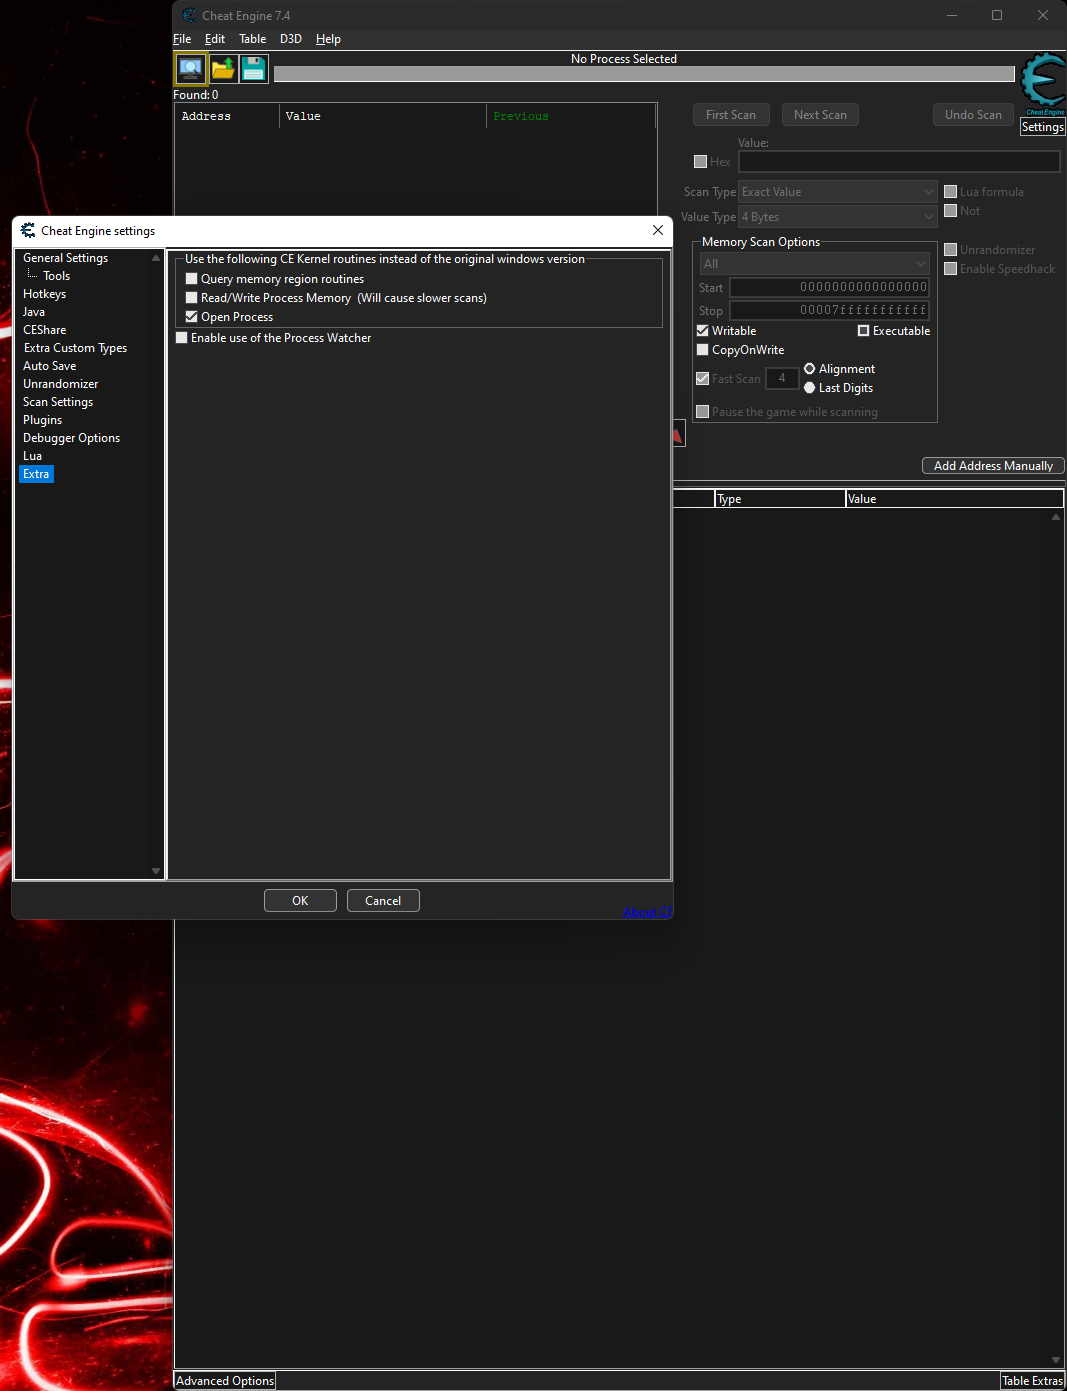The width and height of the screenshot is (1067, 1391).
Task: Click the Undo Scan button
Action: point(973,115)
